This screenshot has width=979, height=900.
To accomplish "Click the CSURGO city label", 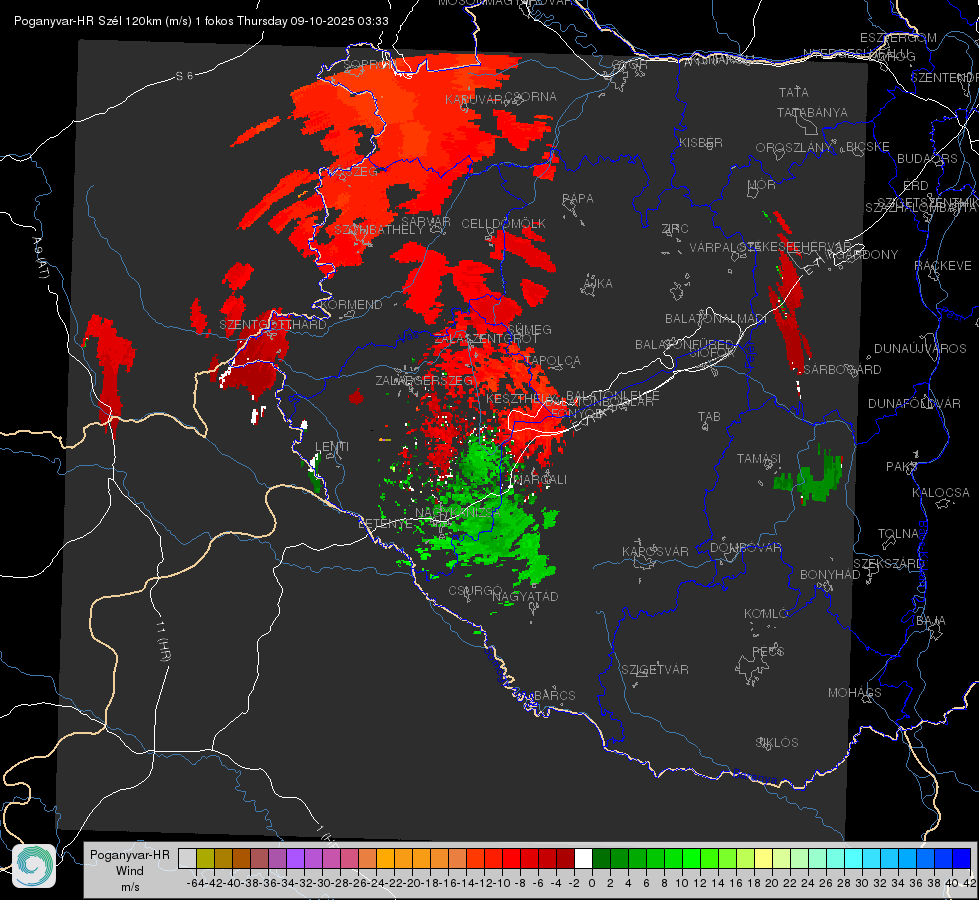I will [475, 591].
